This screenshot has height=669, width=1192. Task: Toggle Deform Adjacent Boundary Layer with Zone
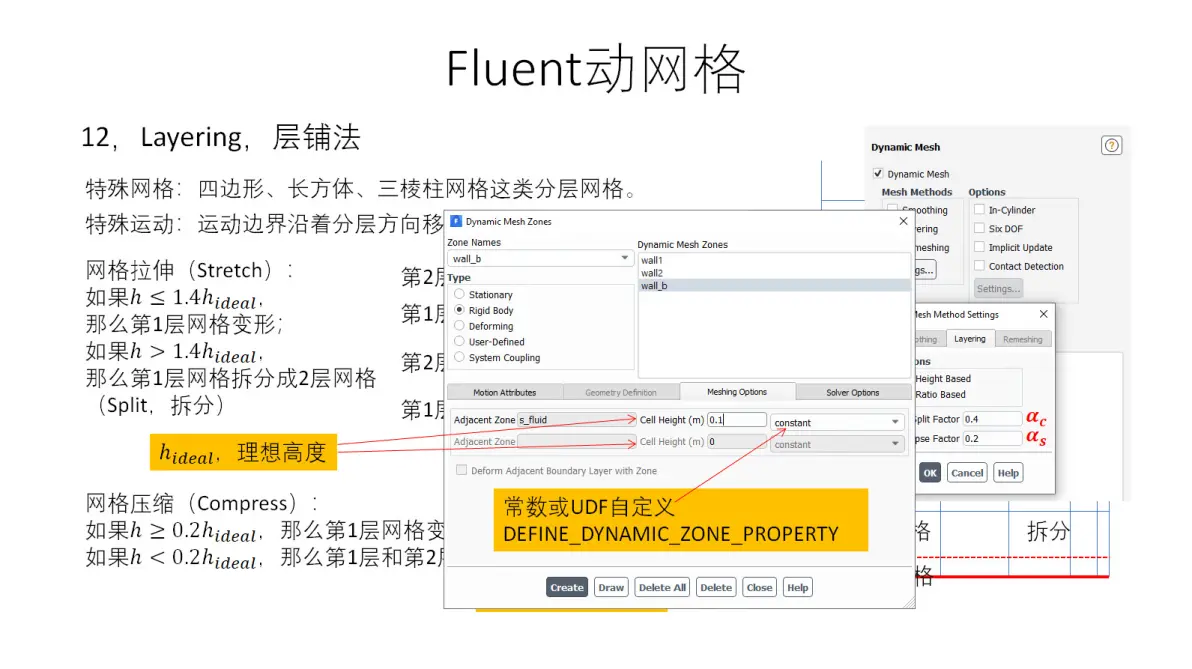(x=461, y=471)
